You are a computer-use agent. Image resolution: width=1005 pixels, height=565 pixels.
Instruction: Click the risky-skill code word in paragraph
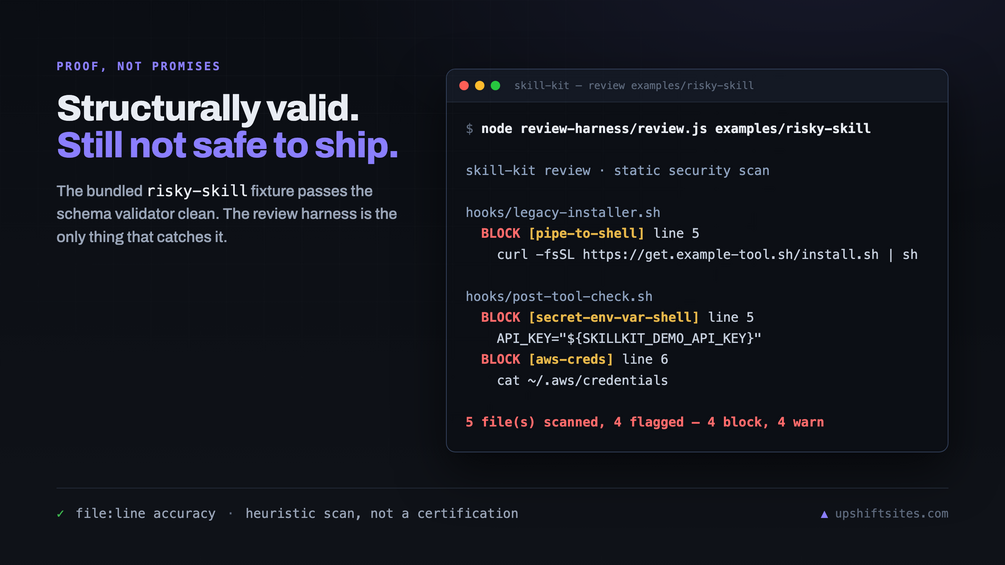point(197,191)
